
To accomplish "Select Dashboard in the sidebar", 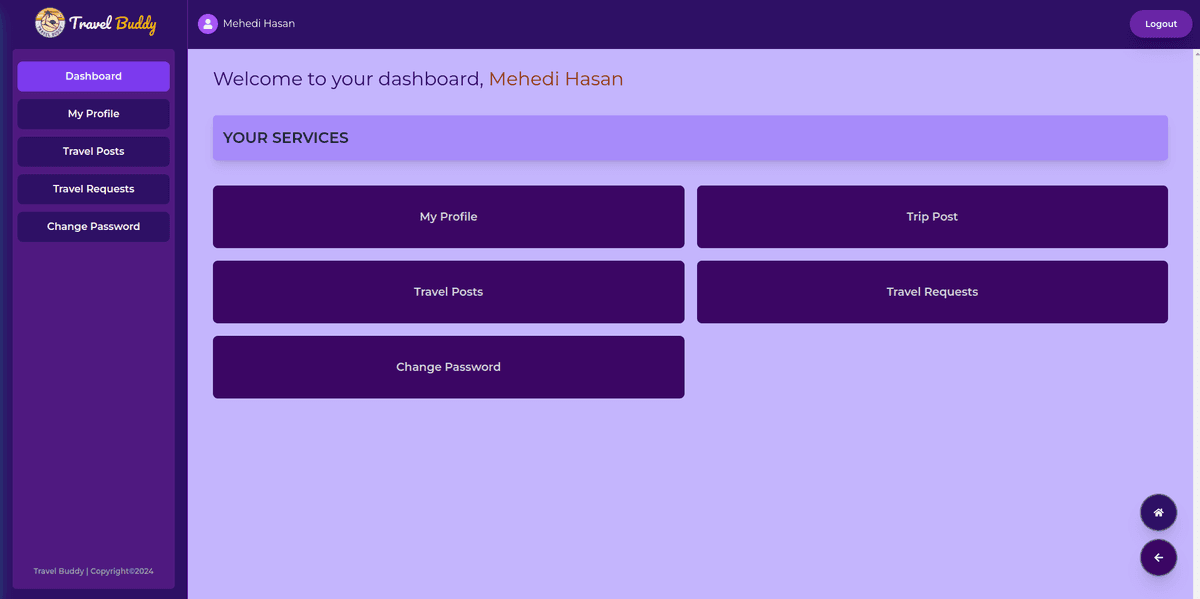I will coord(94,76).
